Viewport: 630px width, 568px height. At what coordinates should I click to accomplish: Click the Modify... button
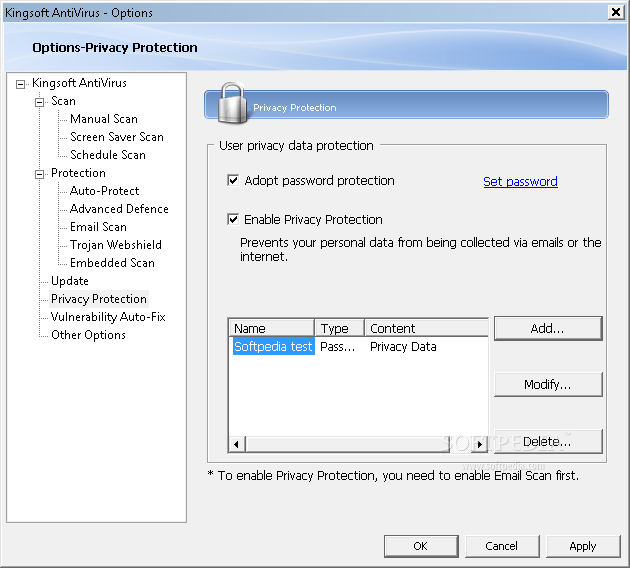pyautogui.click(x=548, y=384)
